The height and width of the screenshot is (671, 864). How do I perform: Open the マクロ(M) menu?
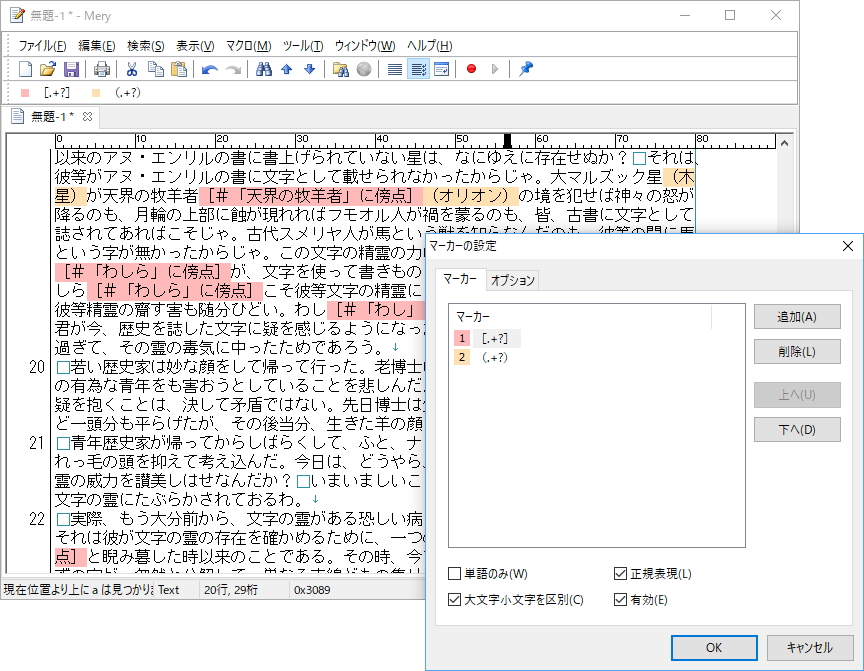click(249, 46)
